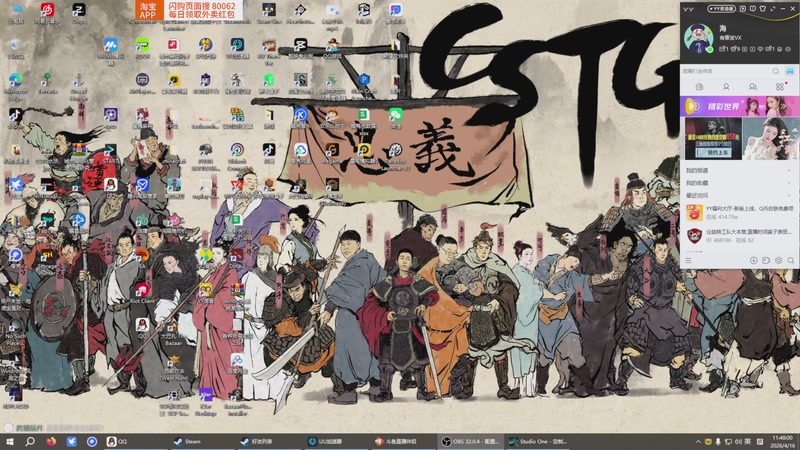800x450 pixels.
Task: Switch to the YY home tab
Action: pyautogui.click(x=699, y=87)
